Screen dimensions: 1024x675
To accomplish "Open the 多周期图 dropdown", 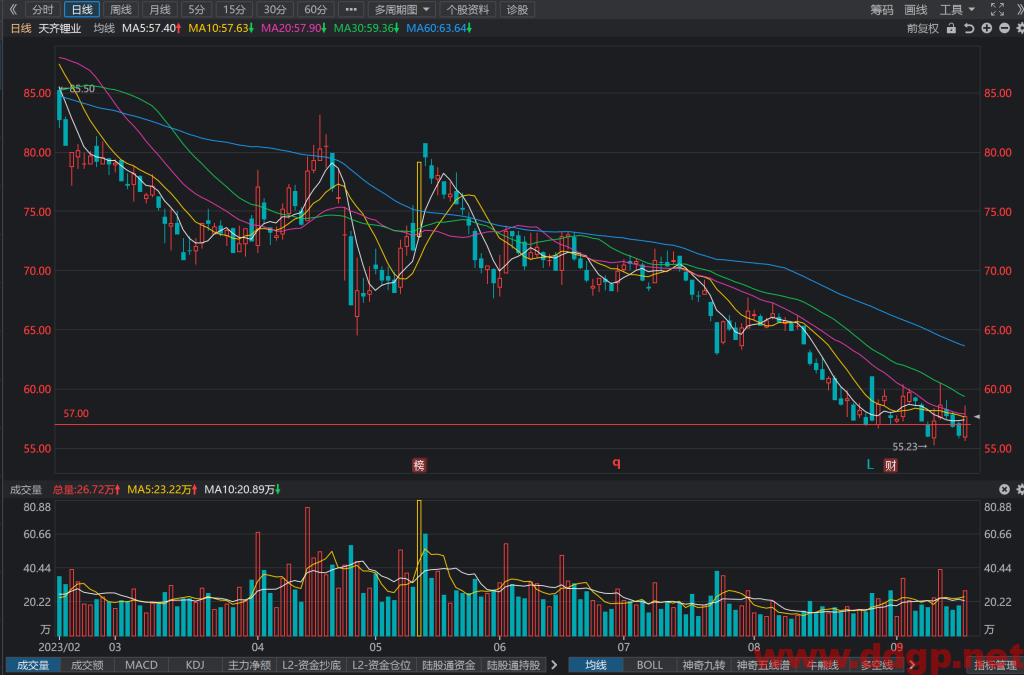I will pyautogui.click(x=402, y=9).
